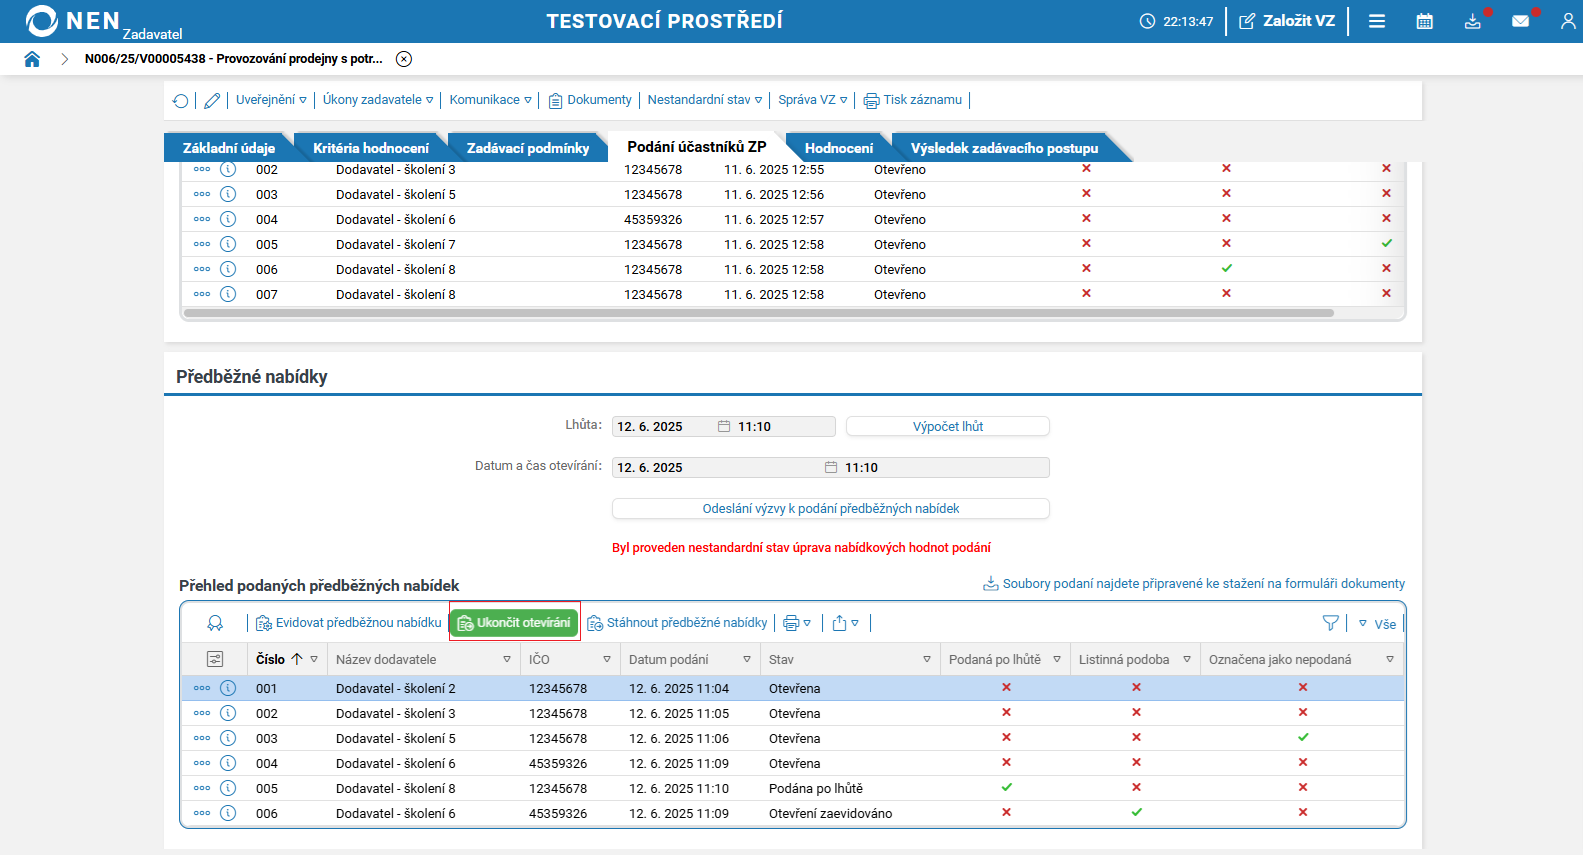The image size is (1583, 855).
Task: Close the N006/25/V00005438 breadcrumb tab
Action: pos(404,59)
